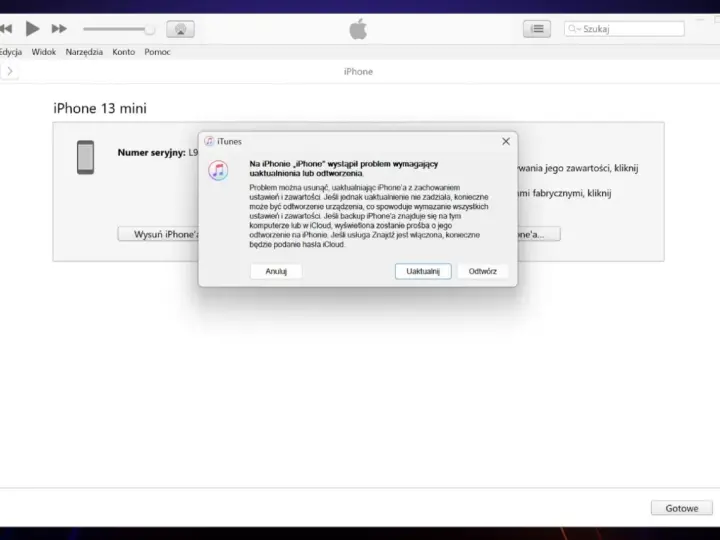Image resolution: width=720 pixels, height=540 pixels.
Task: Close the iTunes dialog with X
Action: pyautogui.click(x=506, y=141)
